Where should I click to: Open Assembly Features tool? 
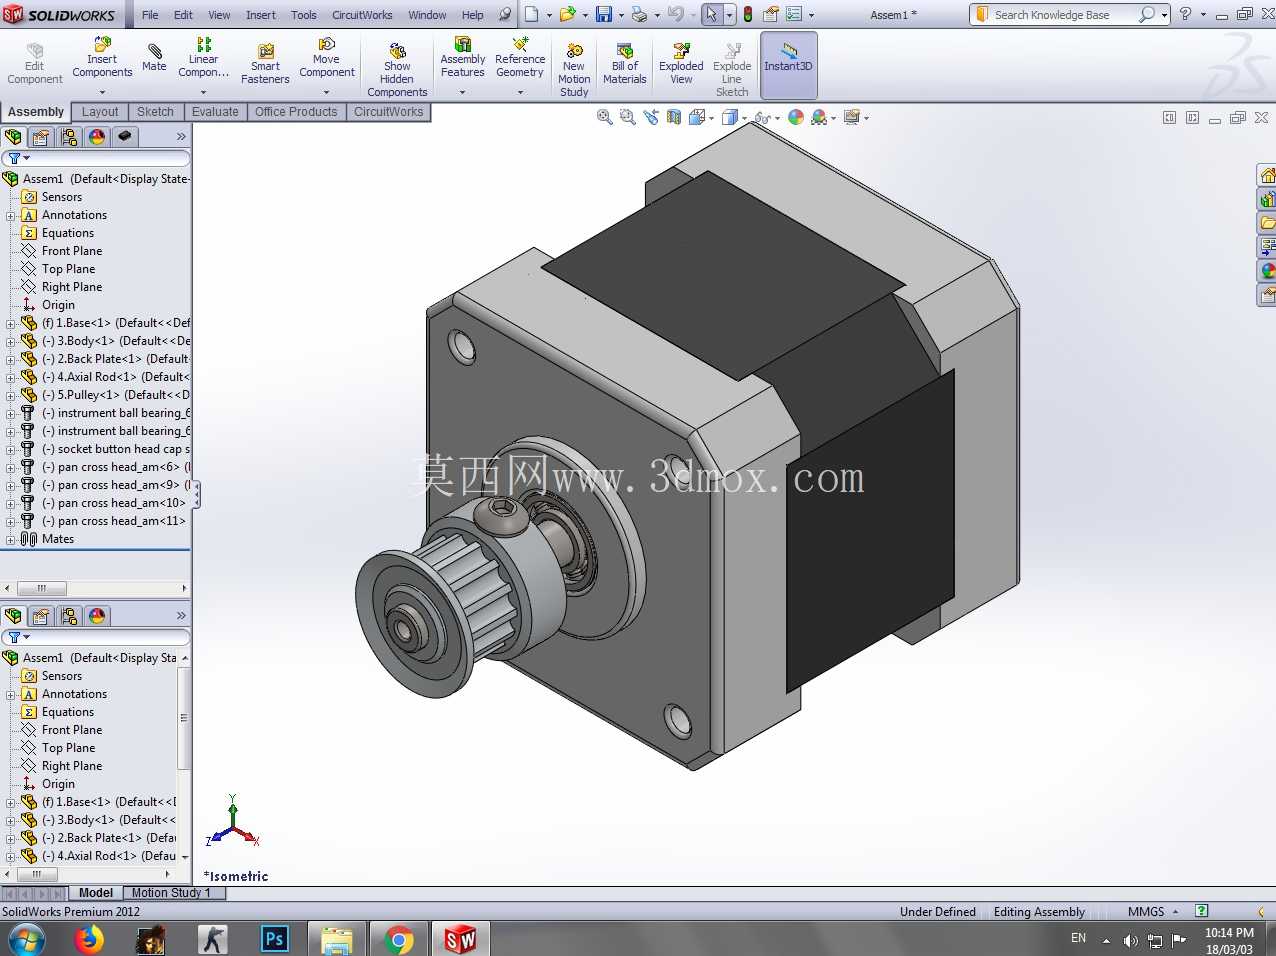click(462, 59)
